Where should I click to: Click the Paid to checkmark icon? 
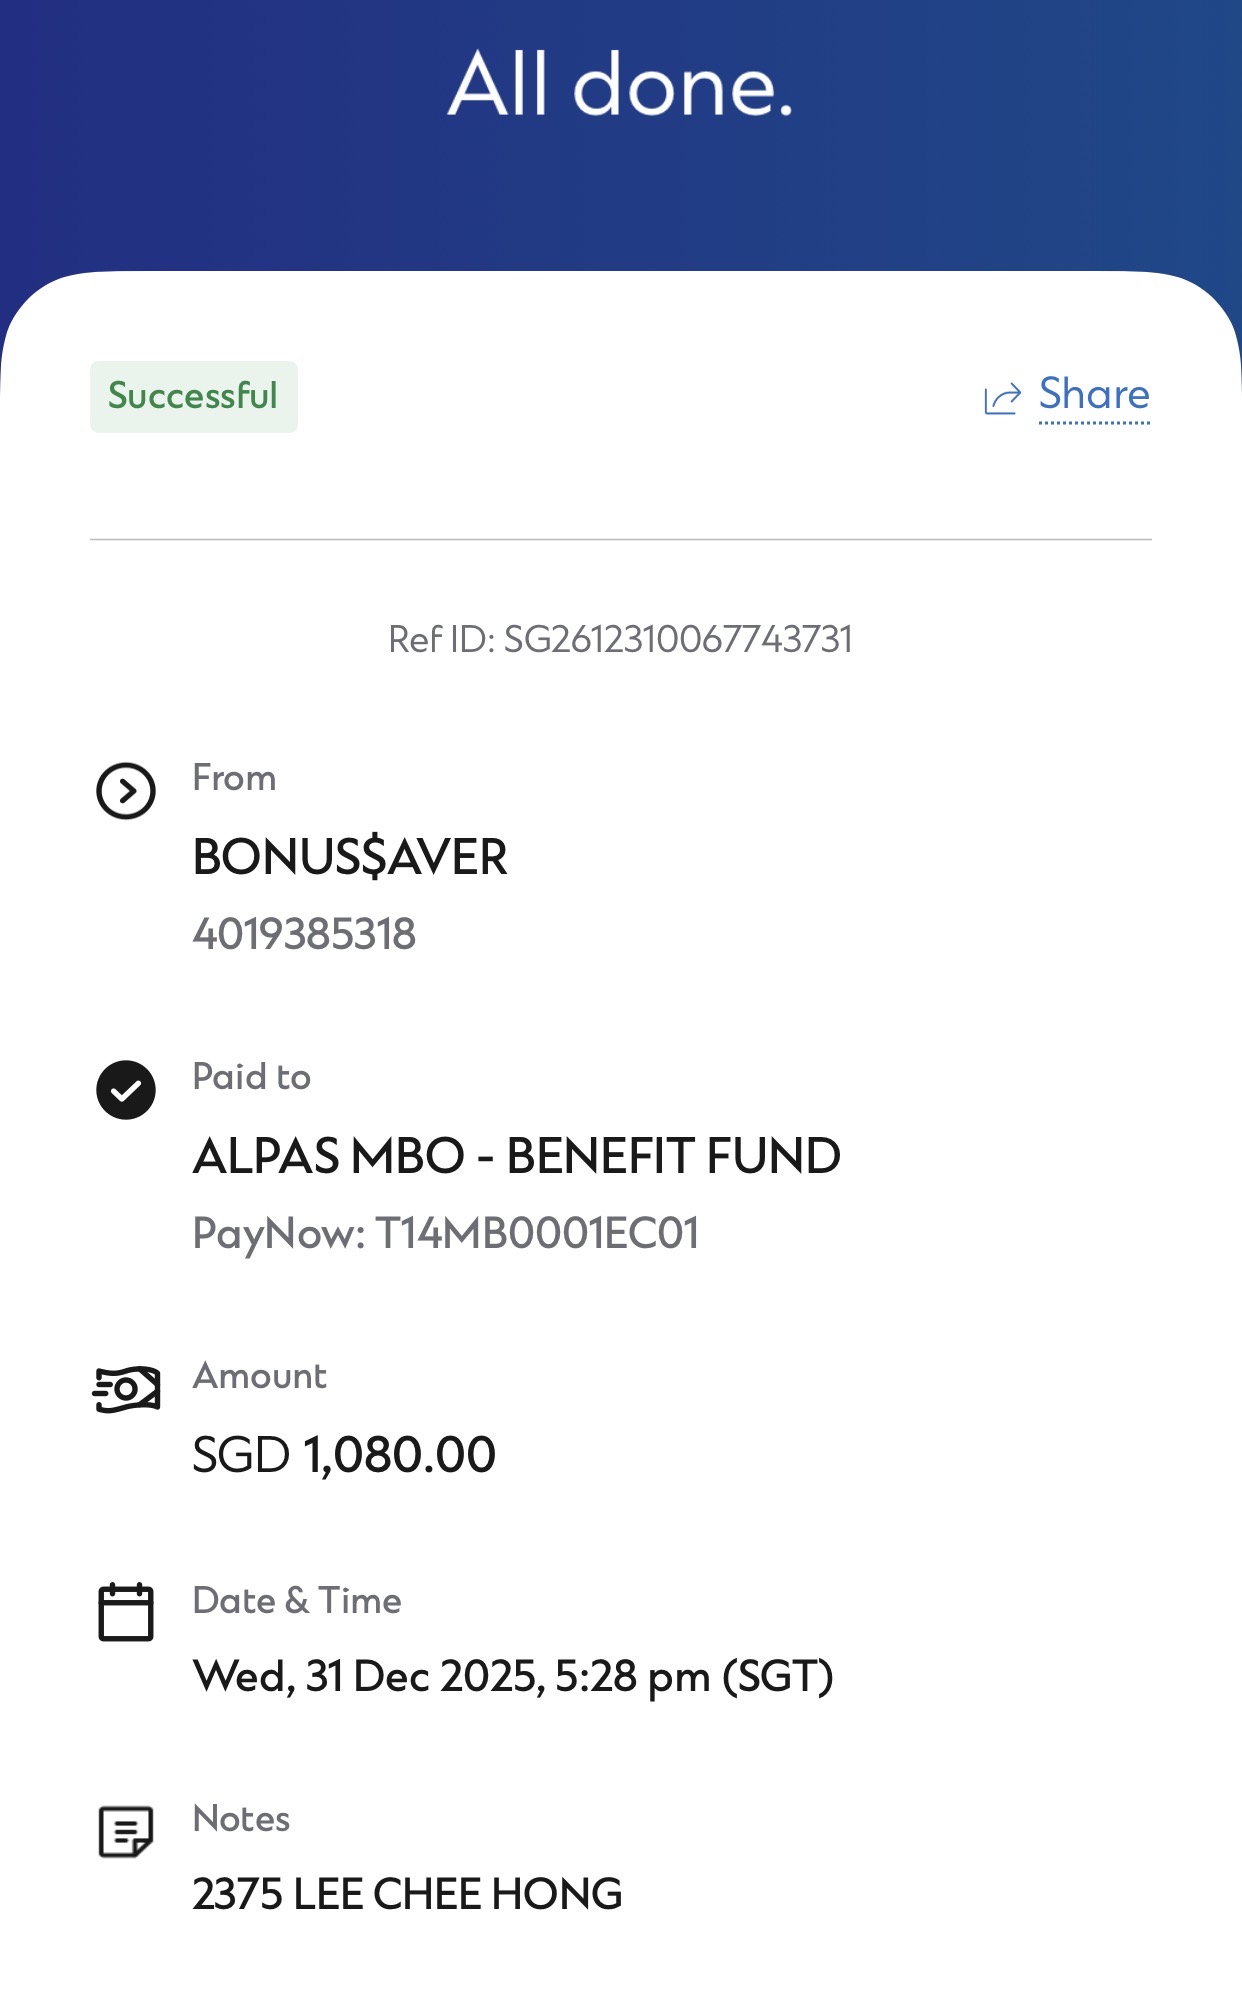(x=126, y=1090)
